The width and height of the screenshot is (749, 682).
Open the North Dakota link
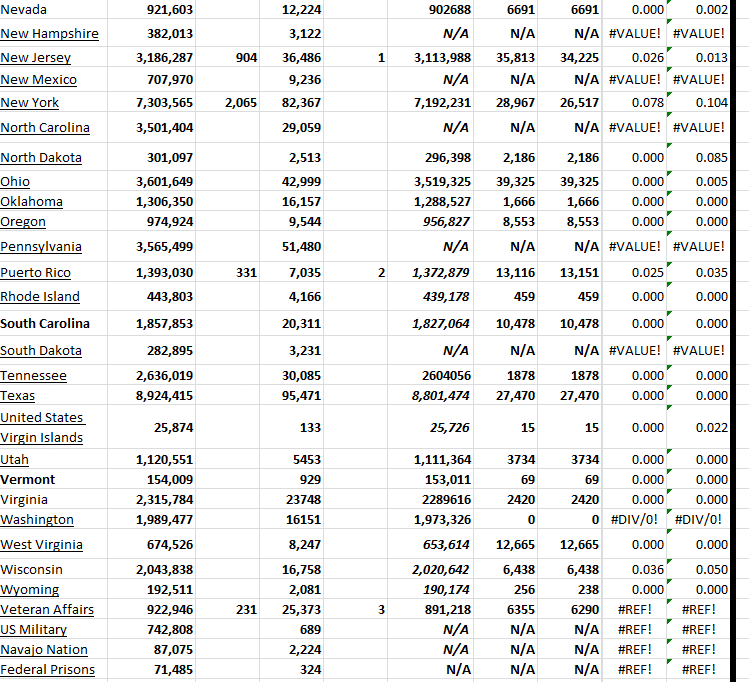pyautogui.click(x=41, y=158)
